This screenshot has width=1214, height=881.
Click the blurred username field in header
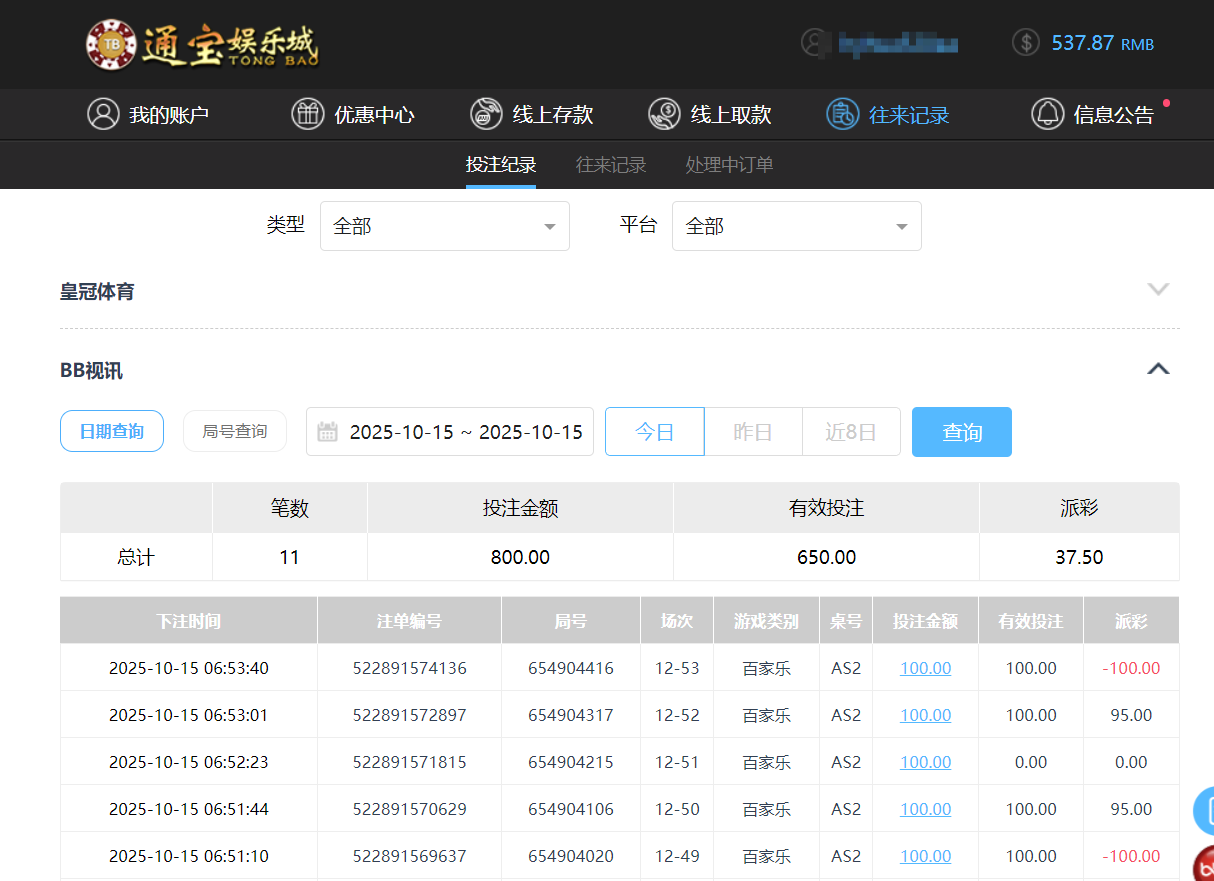coord(897,43)
